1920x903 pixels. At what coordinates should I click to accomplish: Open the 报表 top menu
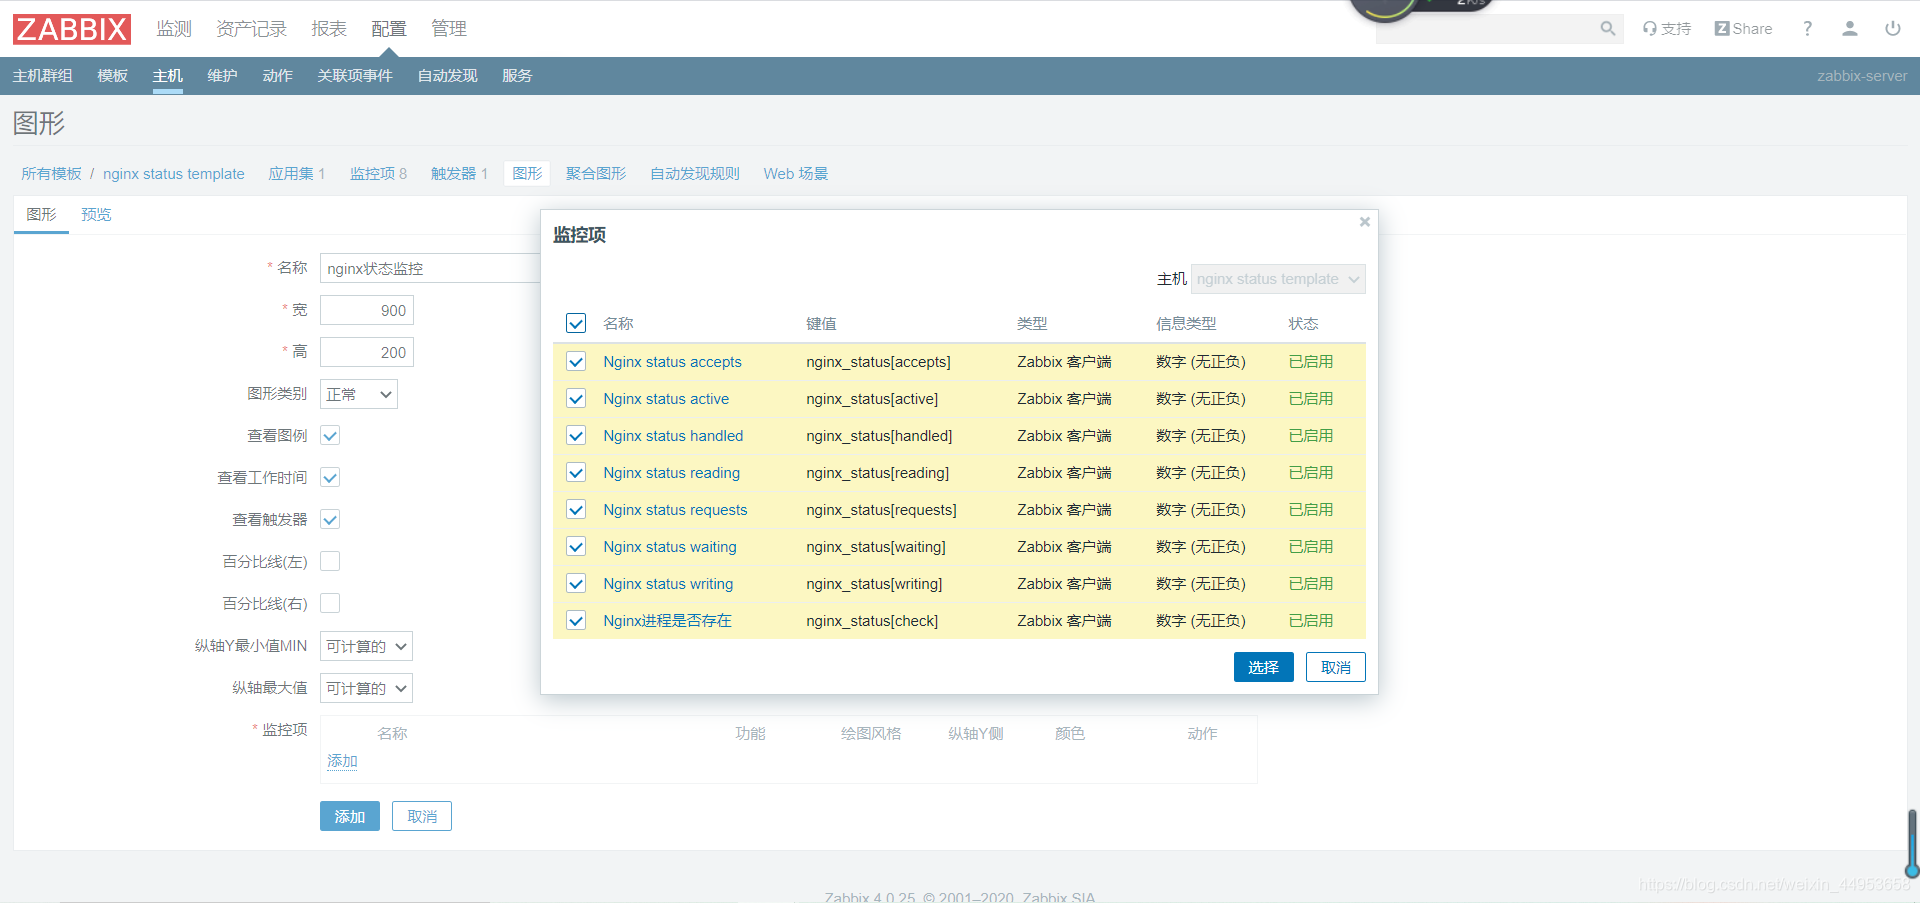(x=329, y=29)
